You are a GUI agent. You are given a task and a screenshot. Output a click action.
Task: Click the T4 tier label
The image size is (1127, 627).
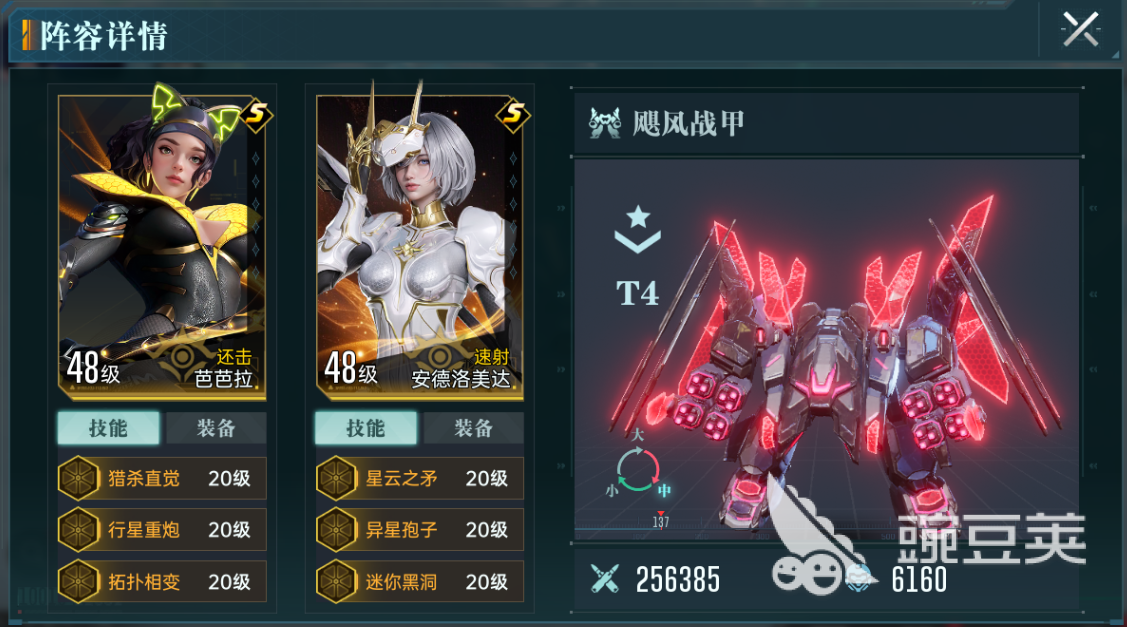coord(638,293)
